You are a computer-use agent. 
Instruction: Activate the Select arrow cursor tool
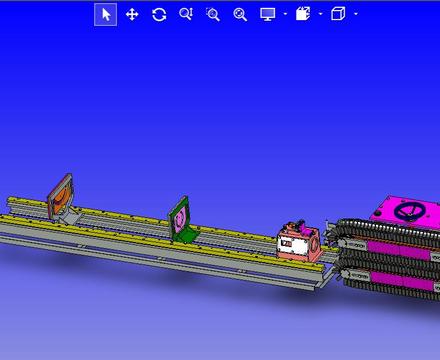pyautogui.click(x=106, y=15)
